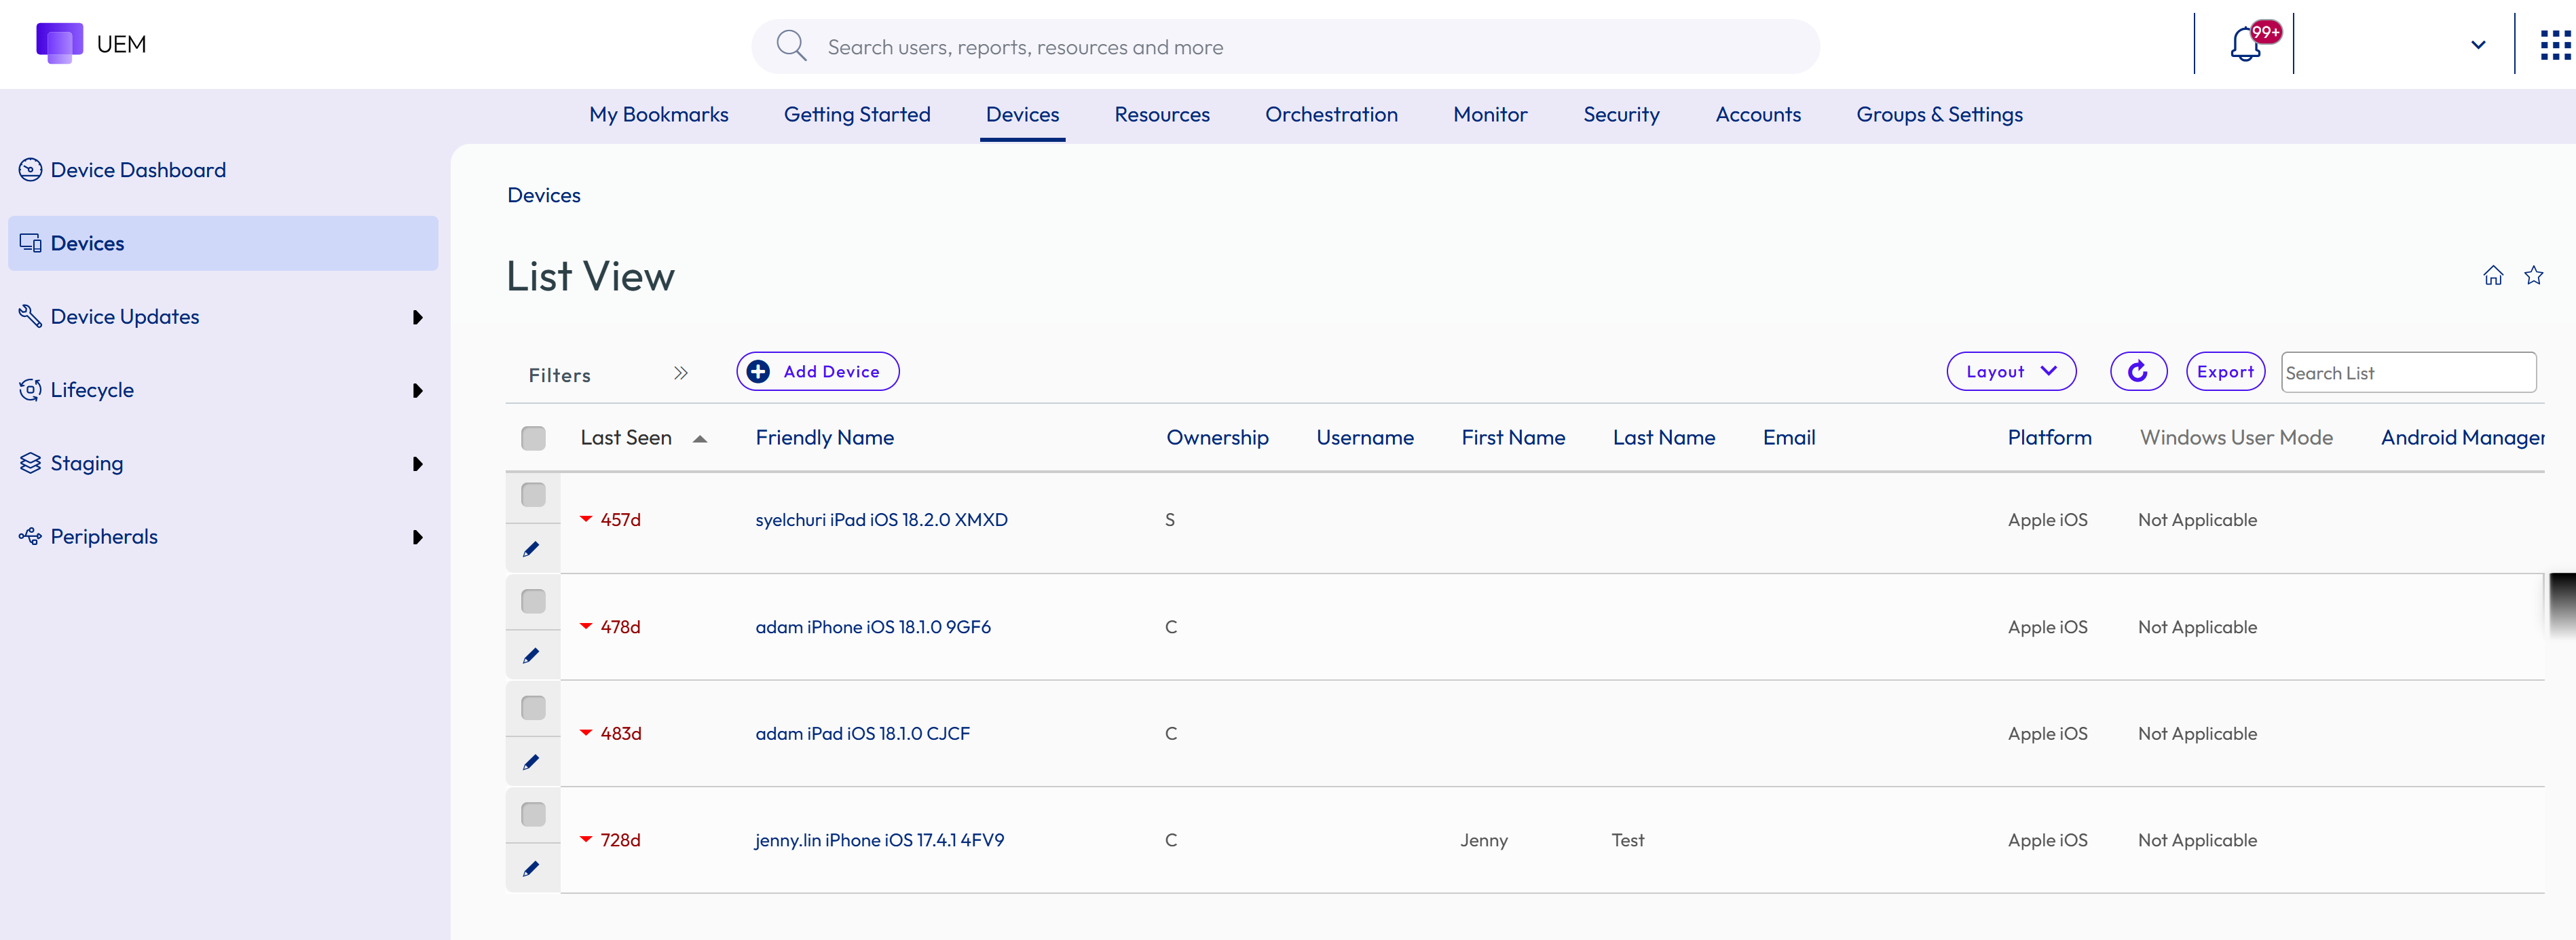This screenshot has height=940, width=2576.
Task: Click the UEM purple logo icon
Action: coord(59,43)
